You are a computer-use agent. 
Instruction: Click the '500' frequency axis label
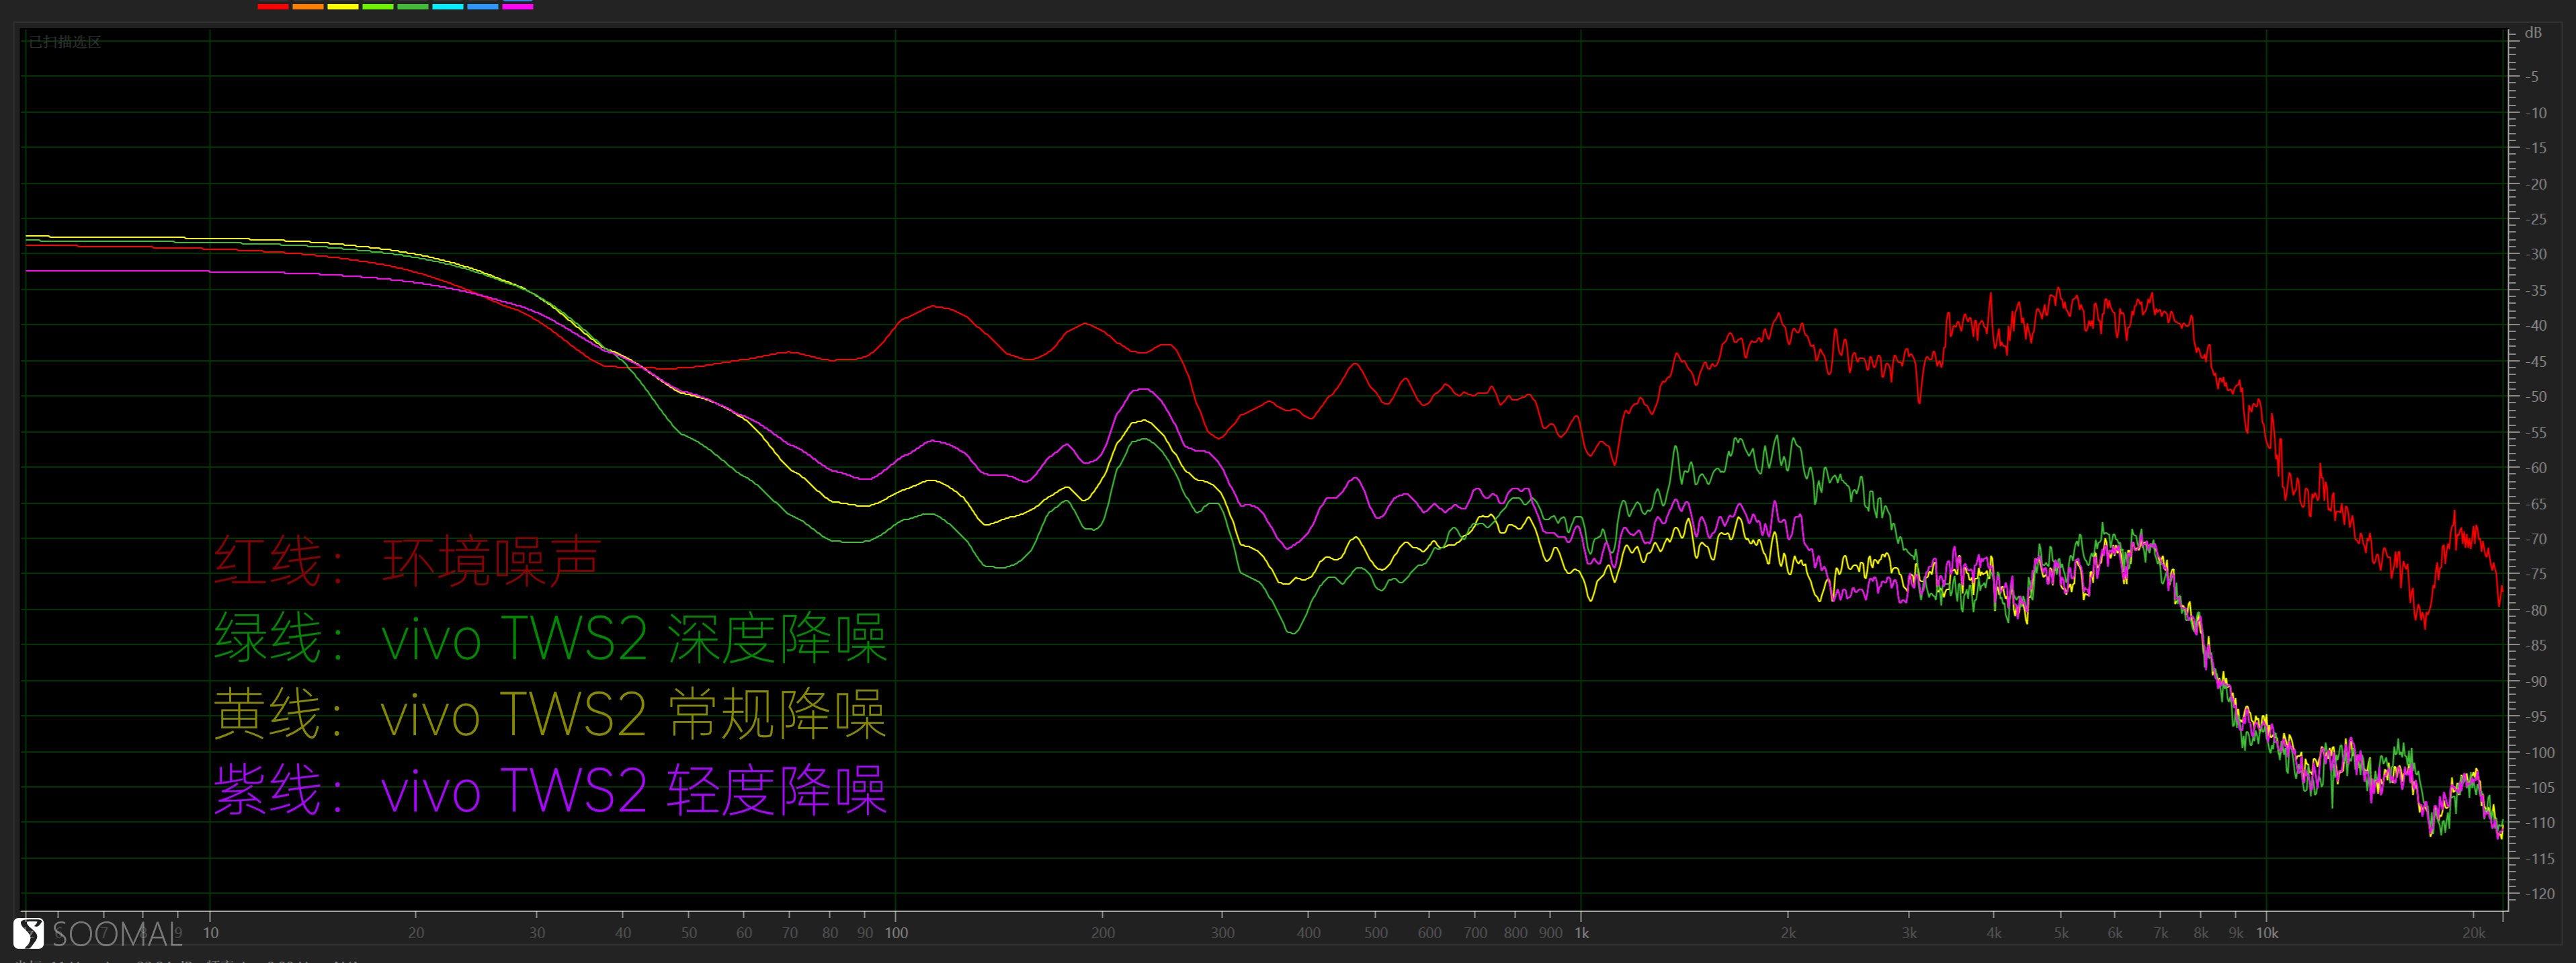[x=1375, y=933]
